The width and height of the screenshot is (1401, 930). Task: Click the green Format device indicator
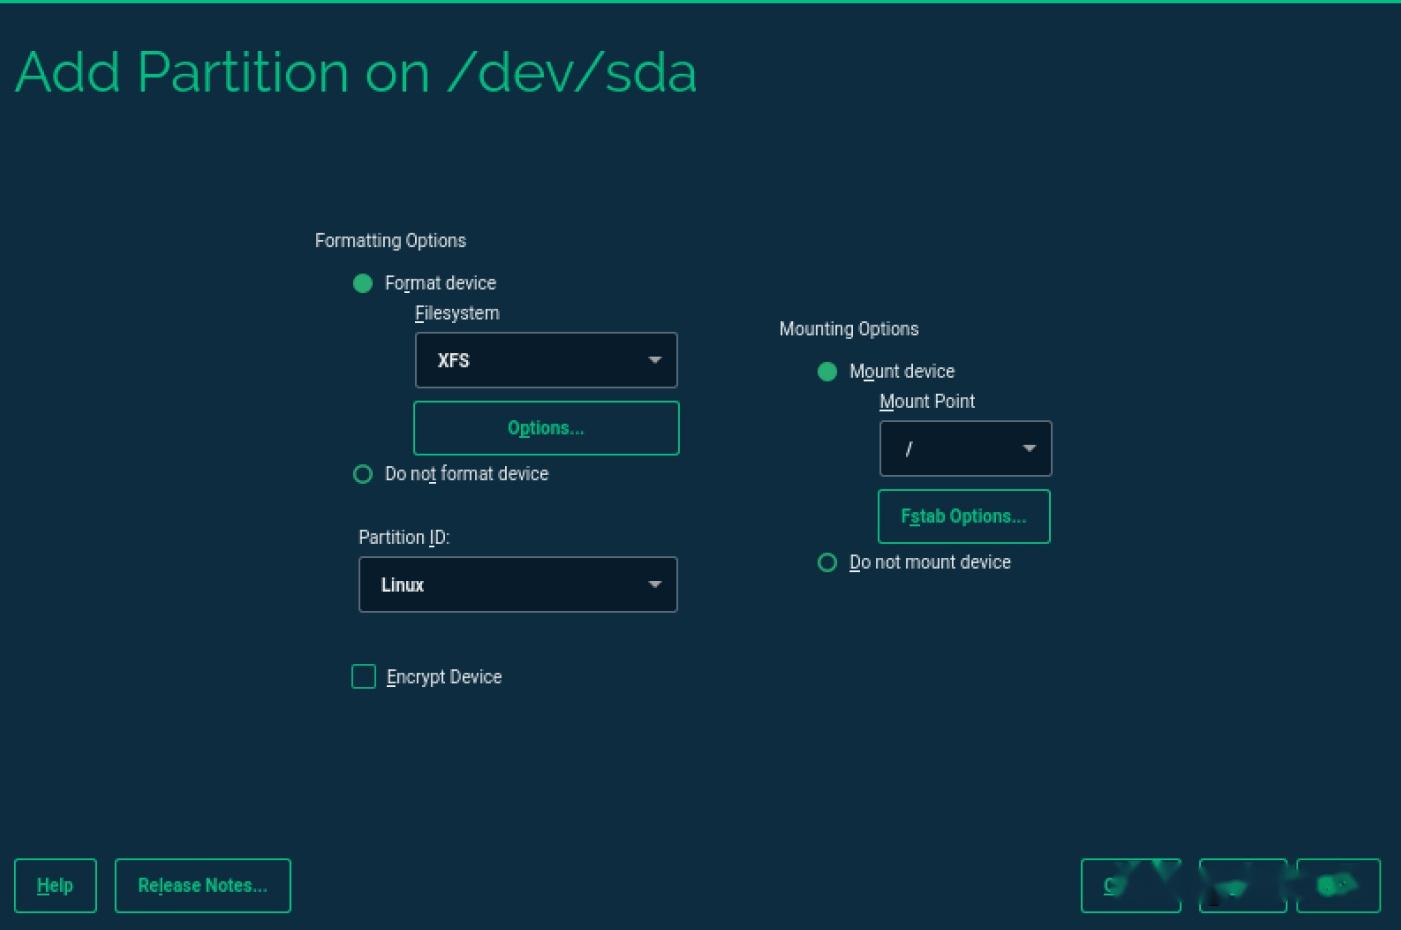(362, 283)
